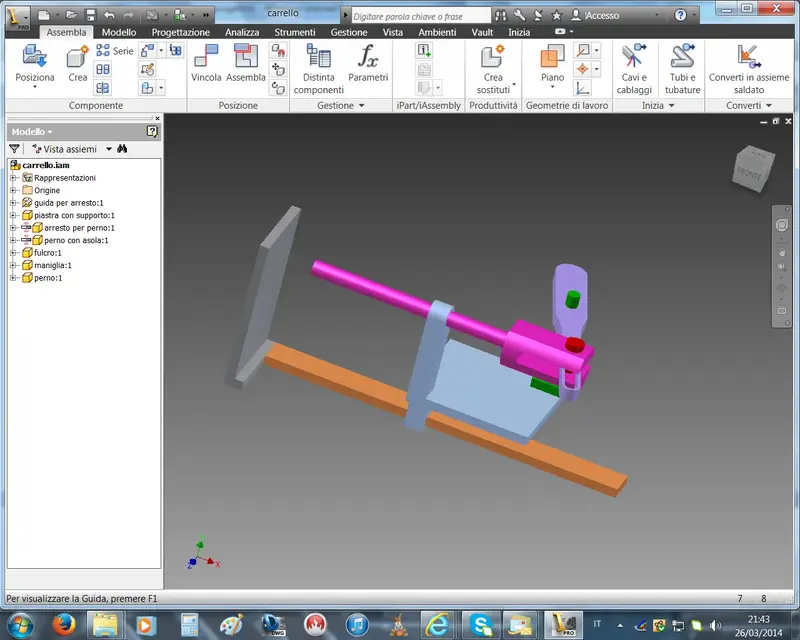Screen dimensions: 800x640
Task: Open the Strumenti ribbon tab
Action: pos(294,32)
